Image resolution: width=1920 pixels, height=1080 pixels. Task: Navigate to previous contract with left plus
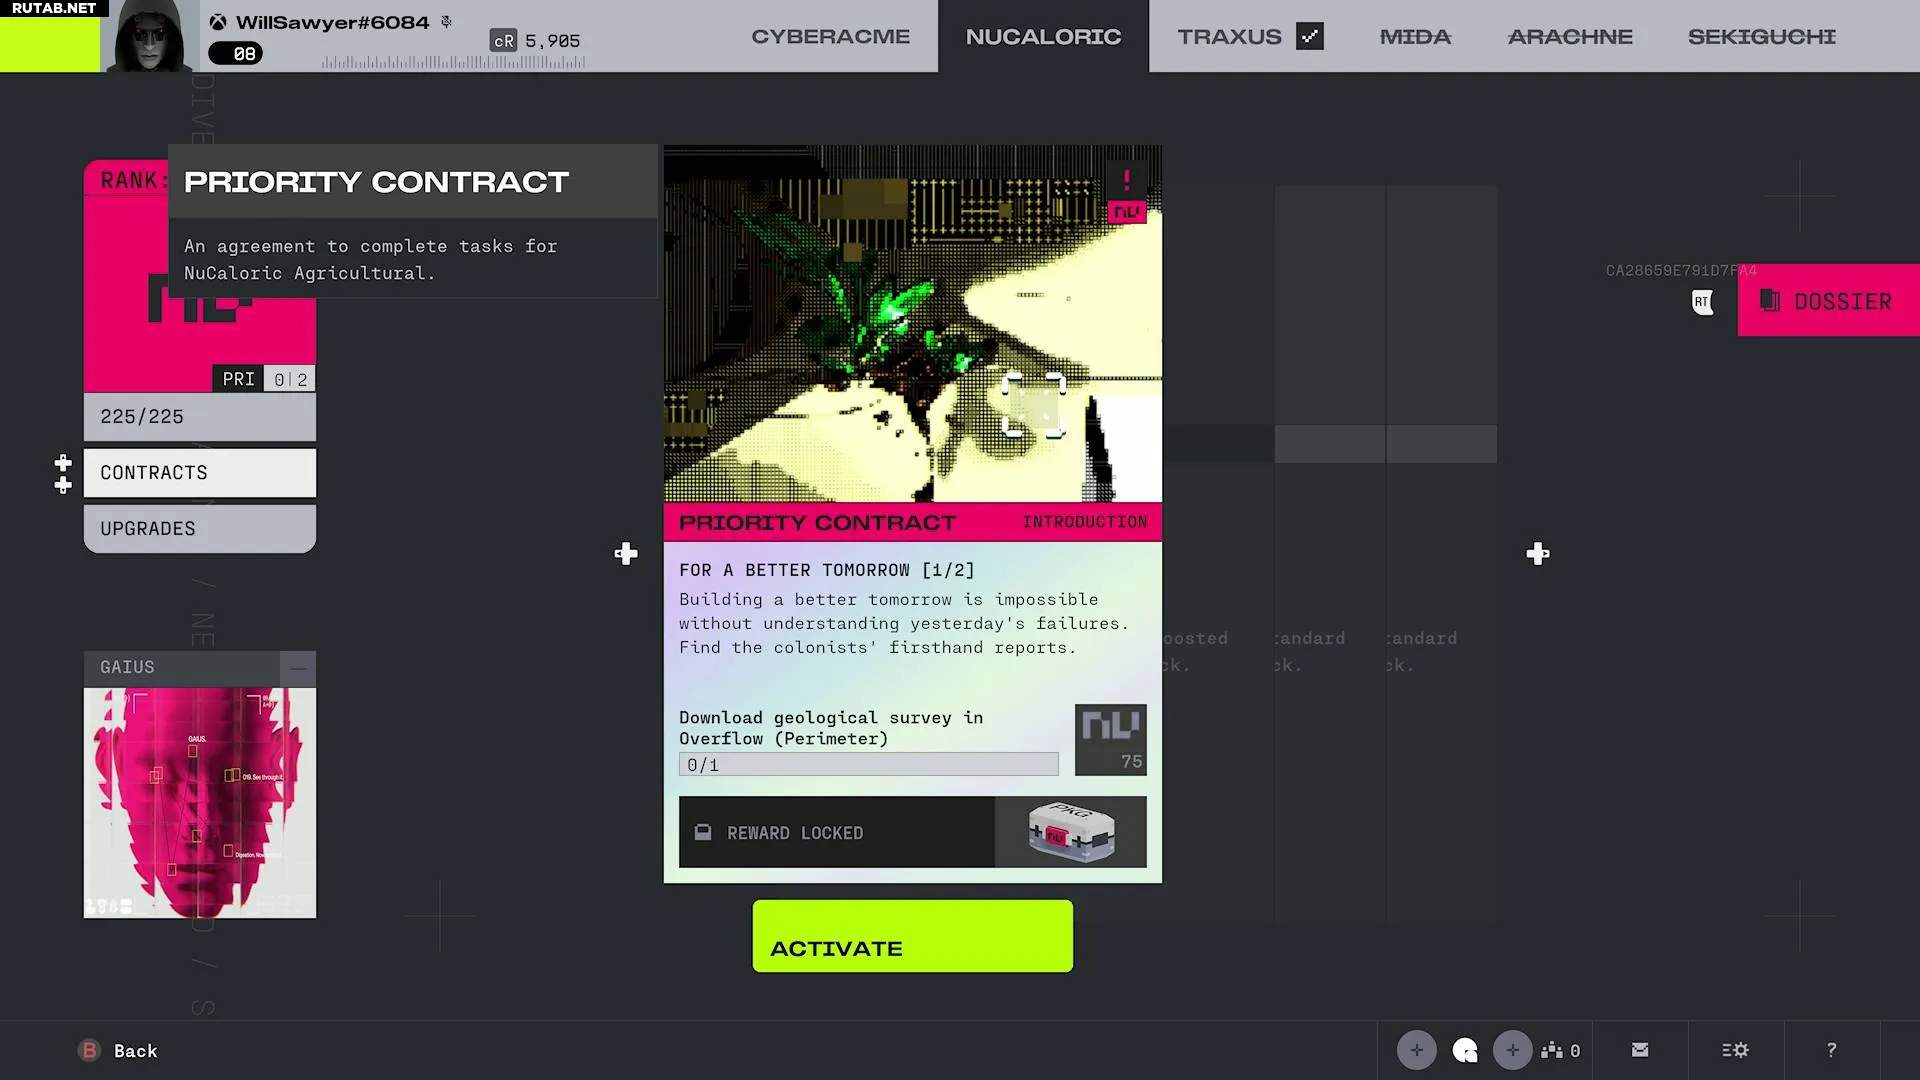626,554
